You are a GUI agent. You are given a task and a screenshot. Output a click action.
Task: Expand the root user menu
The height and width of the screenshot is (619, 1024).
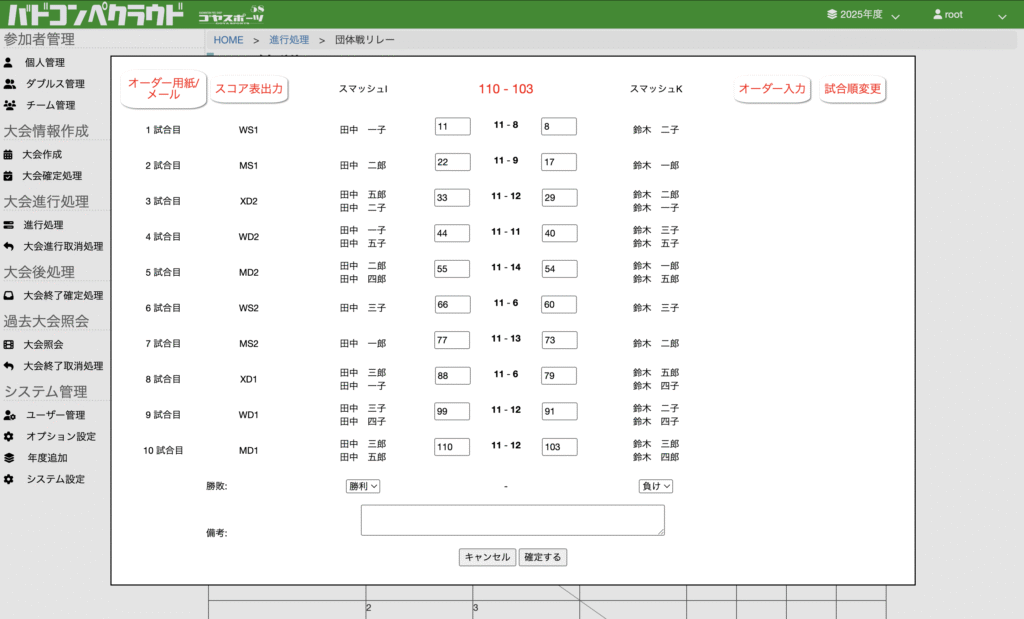pyautogui.click(x=968, y=15)
